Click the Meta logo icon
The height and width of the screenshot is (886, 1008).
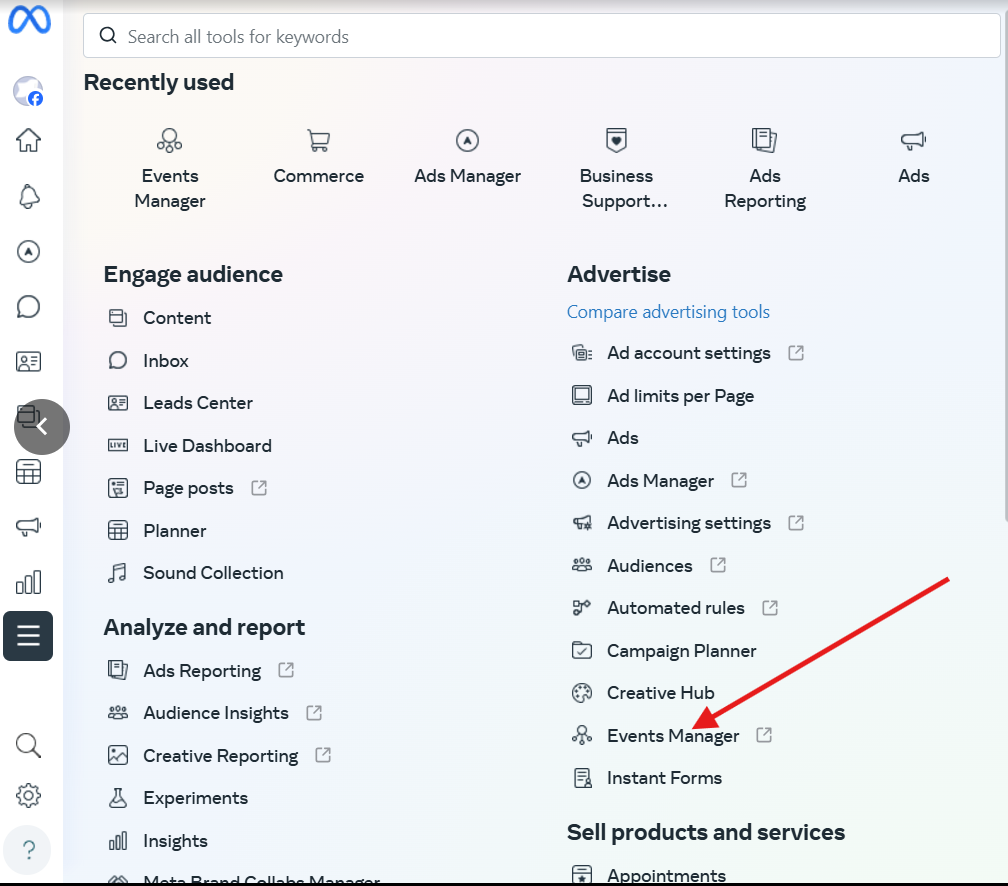pos(29,21)
